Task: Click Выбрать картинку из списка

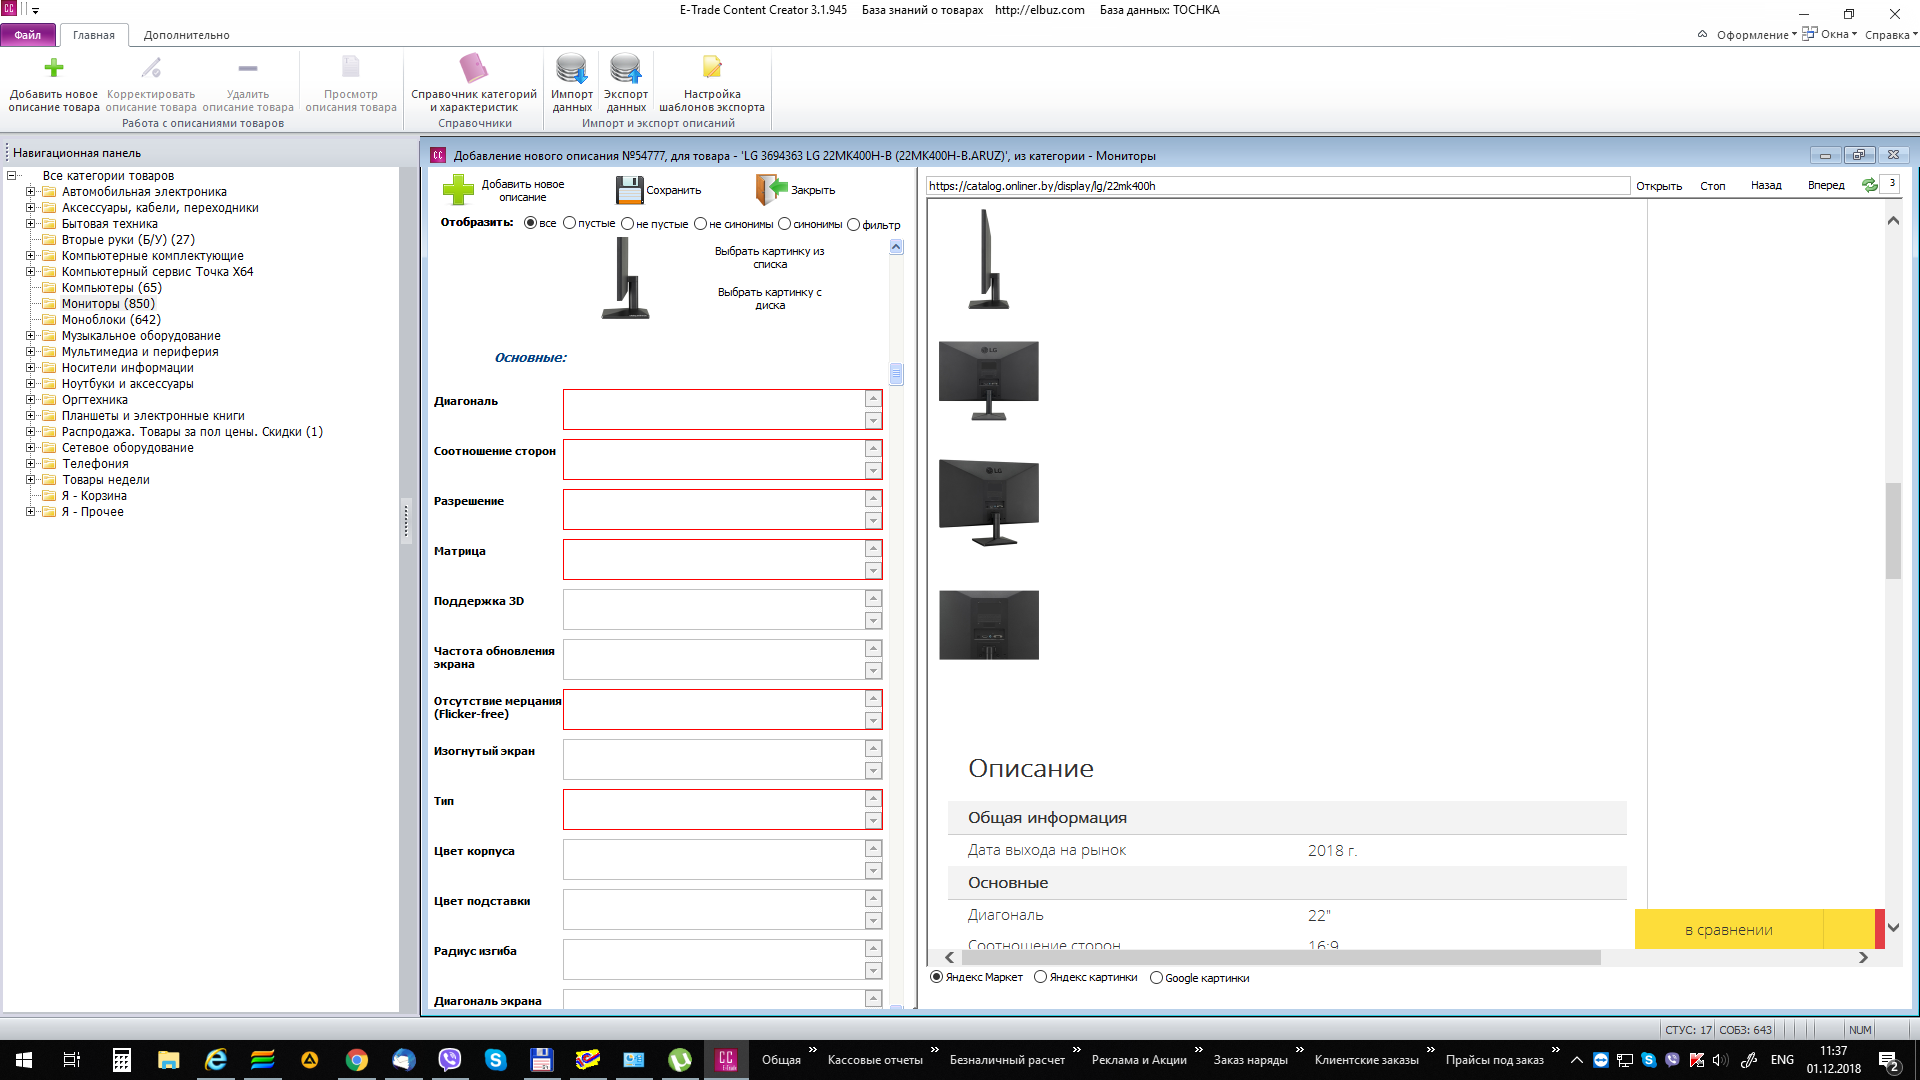Action: click(x=769, y=258)
